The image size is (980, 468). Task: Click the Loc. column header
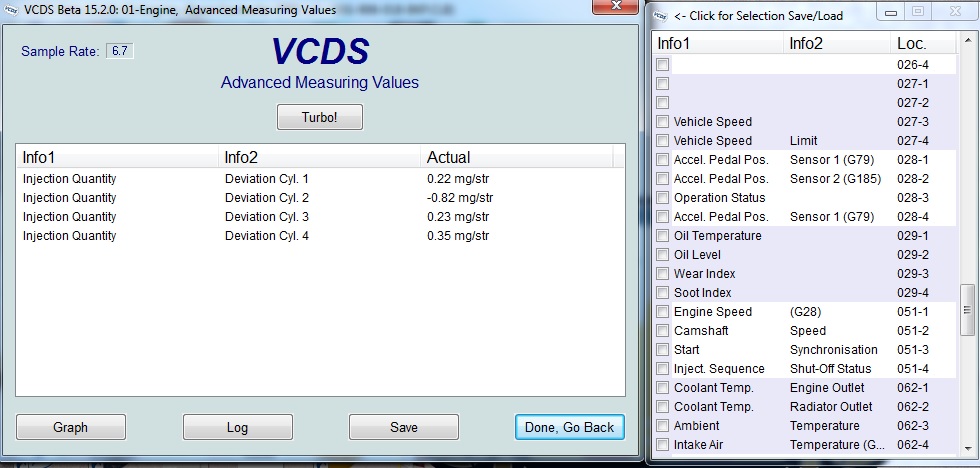[912, 44]
